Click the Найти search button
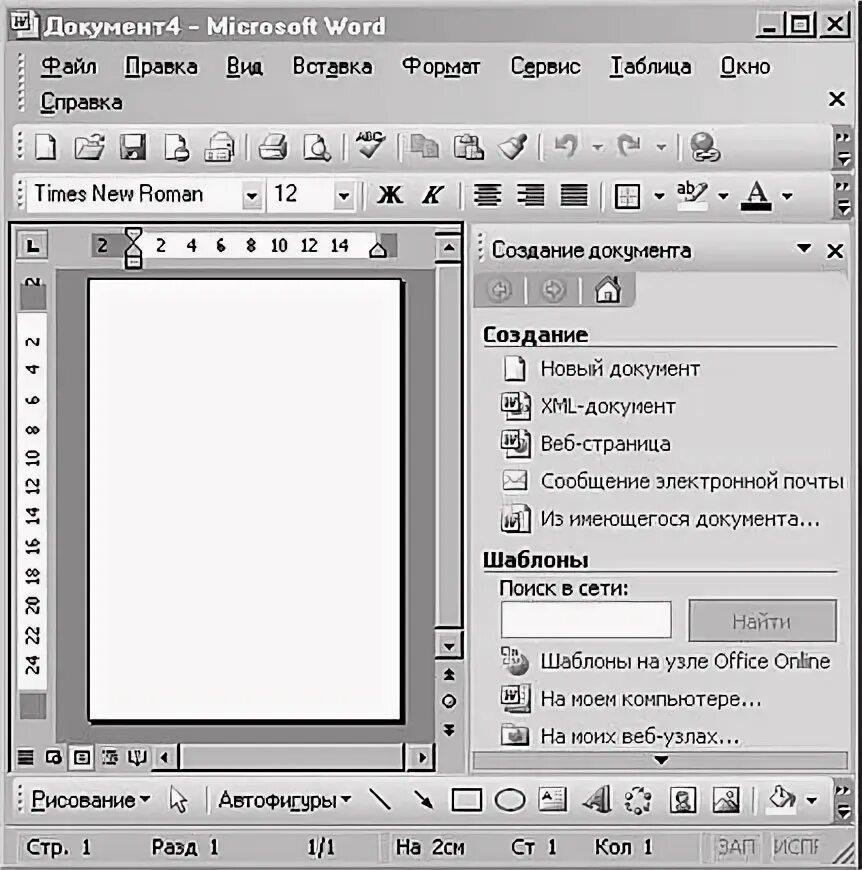This screenshot has width=862, height=870. 762,620
